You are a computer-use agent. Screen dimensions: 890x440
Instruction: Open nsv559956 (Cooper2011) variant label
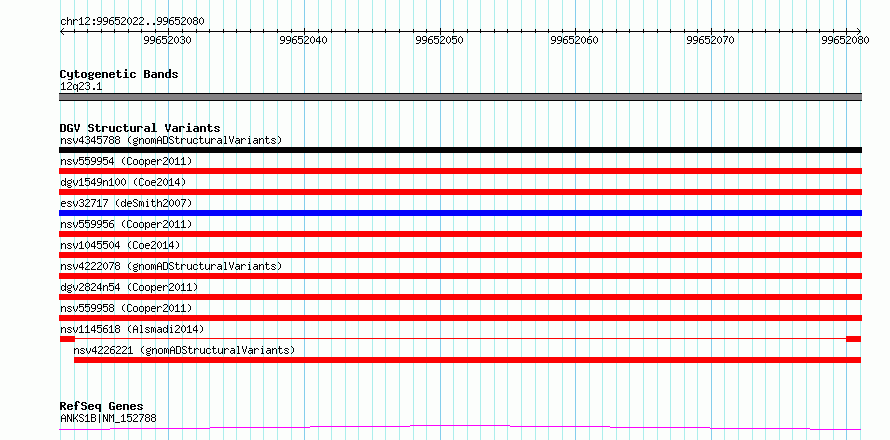pyautogui.click(x=126, y=224)
